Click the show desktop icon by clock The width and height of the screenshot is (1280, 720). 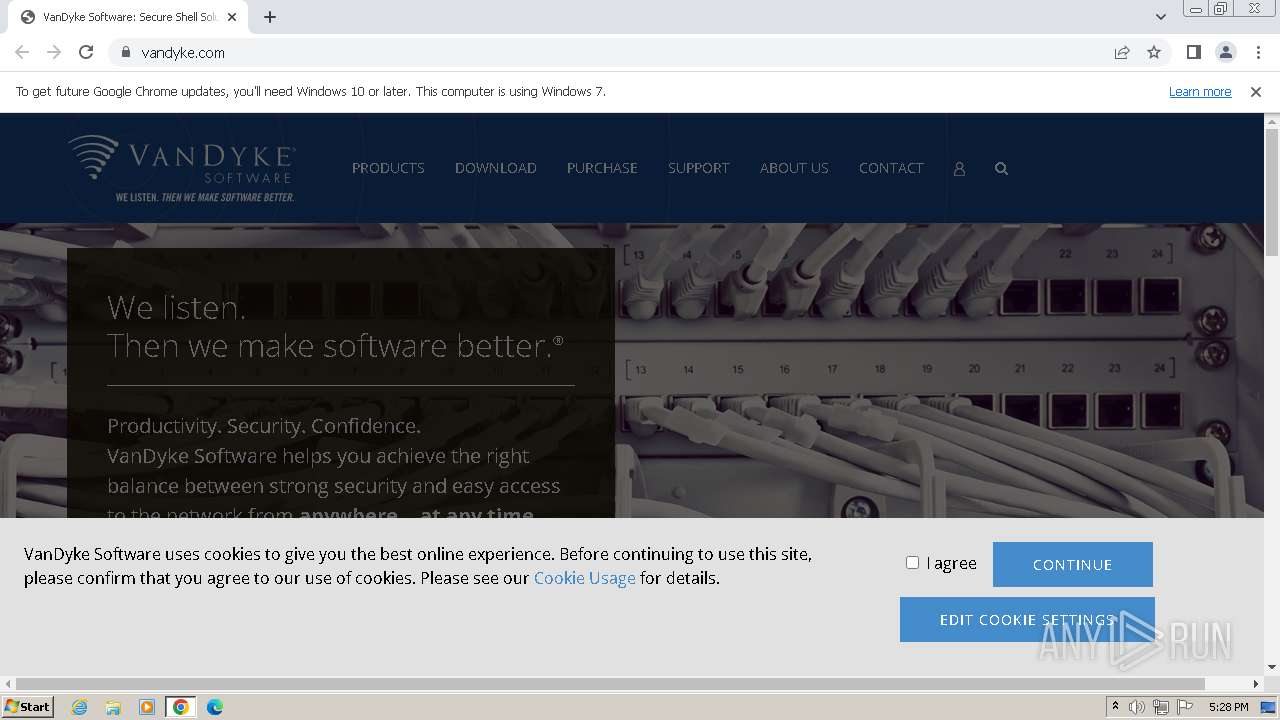pyautogui.click(x=1269, y=707)
